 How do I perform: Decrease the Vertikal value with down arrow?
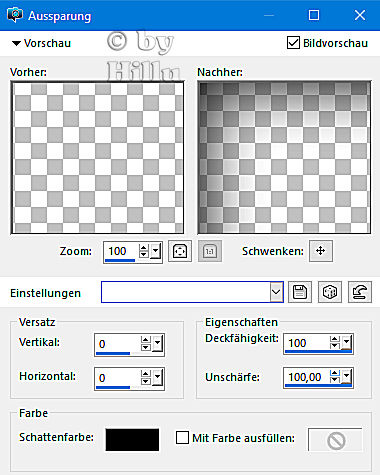tap(146, 348)
